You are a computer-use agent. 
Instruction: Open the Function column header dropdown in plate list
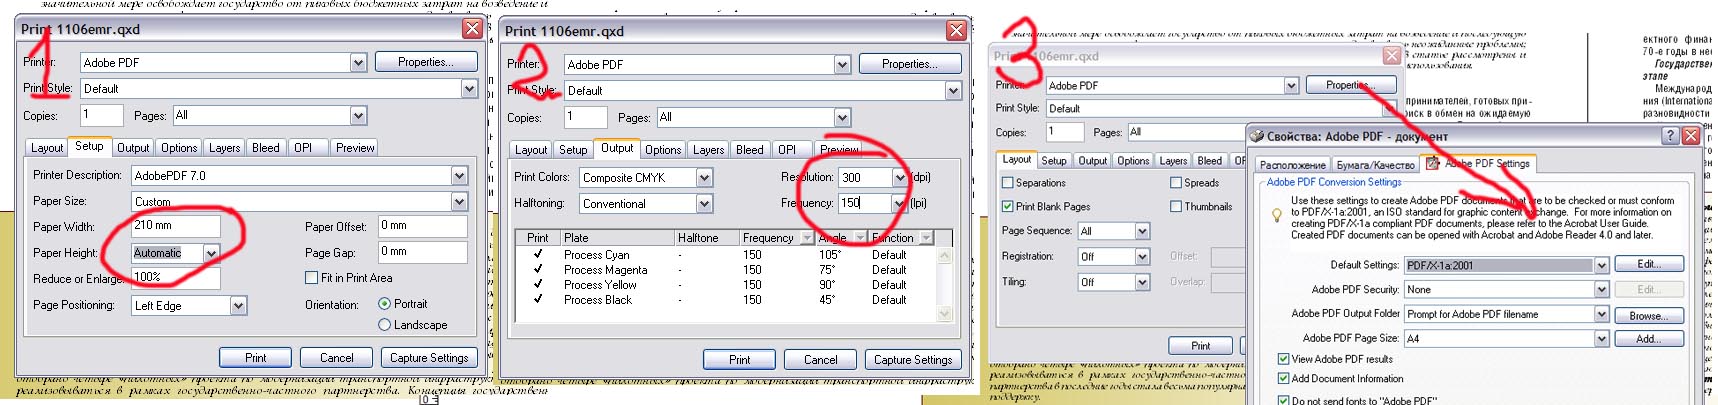tap(926, 238)
